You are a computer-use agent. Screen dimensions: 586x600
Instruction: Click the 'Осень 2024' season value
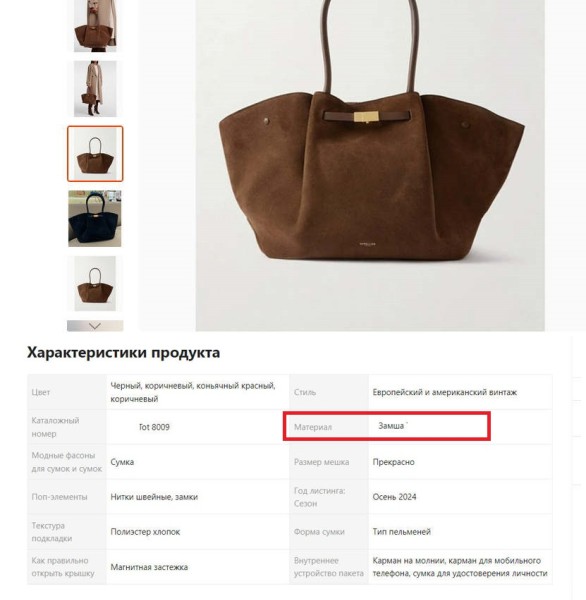pos(394,497)
